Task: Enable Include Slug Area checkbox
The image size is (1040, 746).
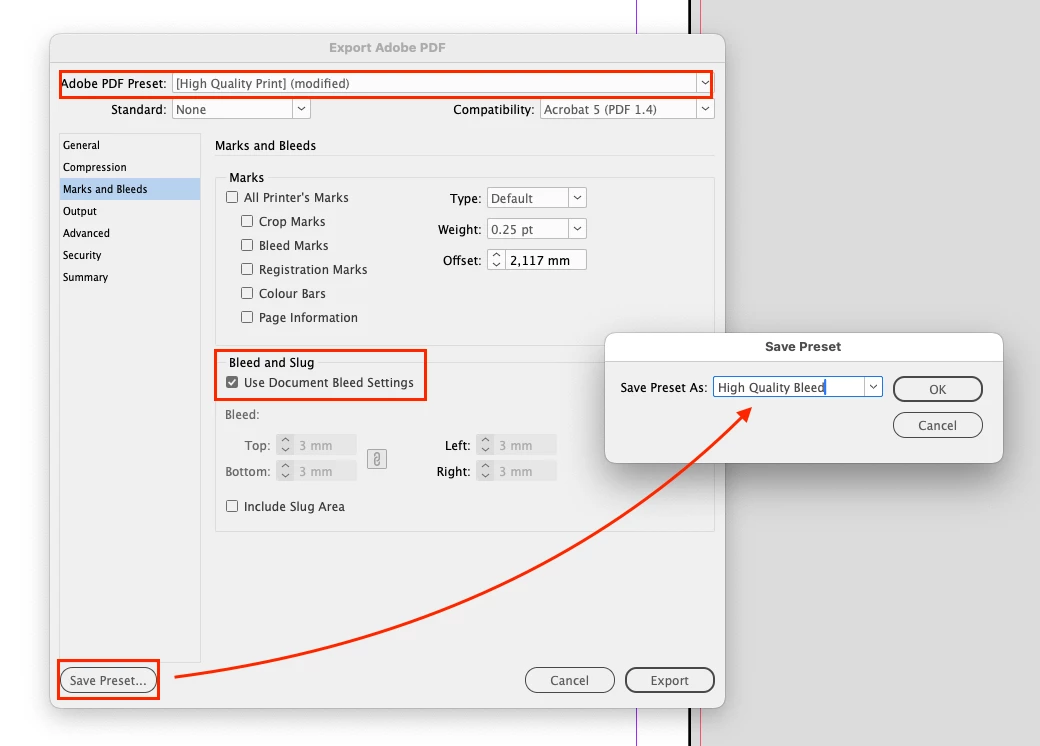Action: [x=232, y=506]
